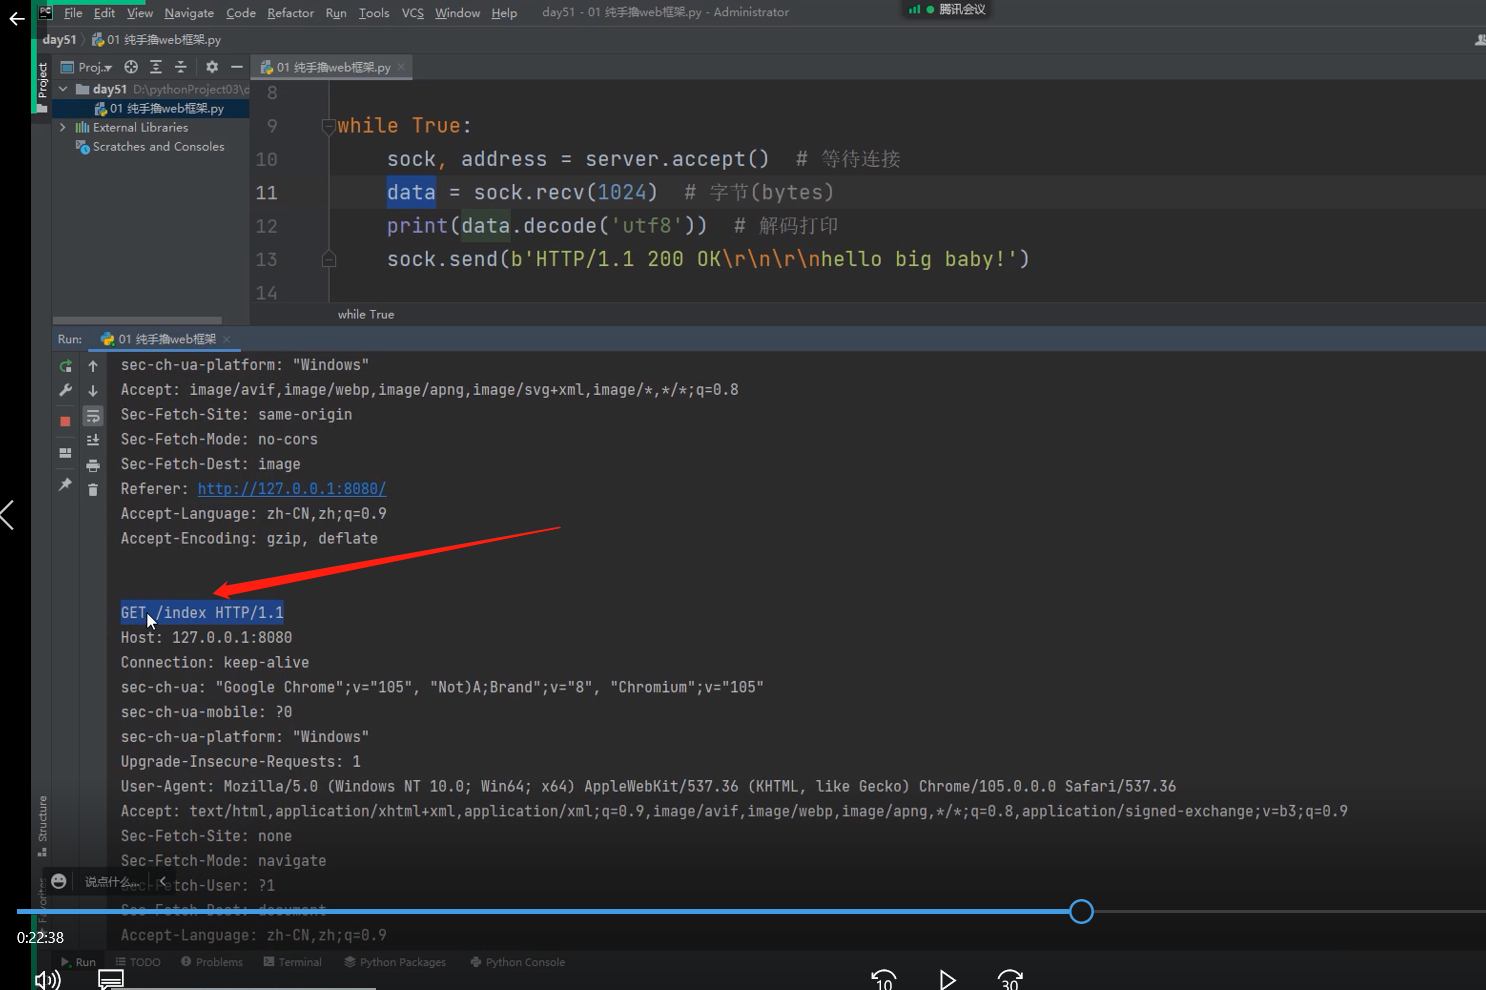This screenshot has height=990, width=1486.
Task: Toggle the Structure side tool tab
Action: (x=42, y=825)
